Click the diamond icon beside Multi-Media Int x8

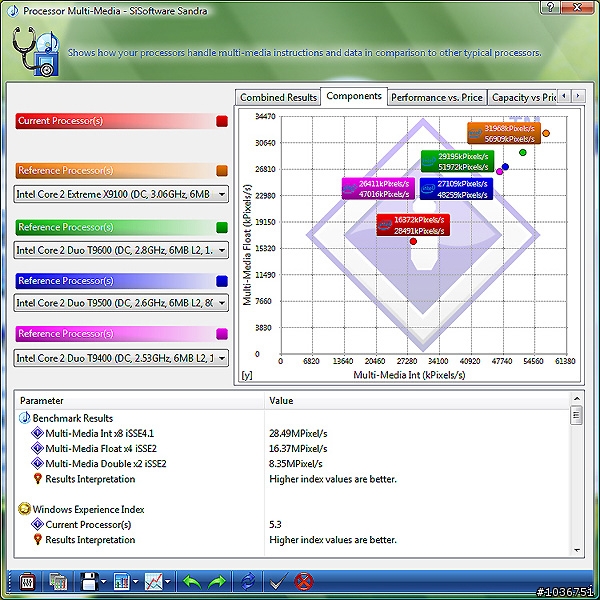(x=37, y=433)
